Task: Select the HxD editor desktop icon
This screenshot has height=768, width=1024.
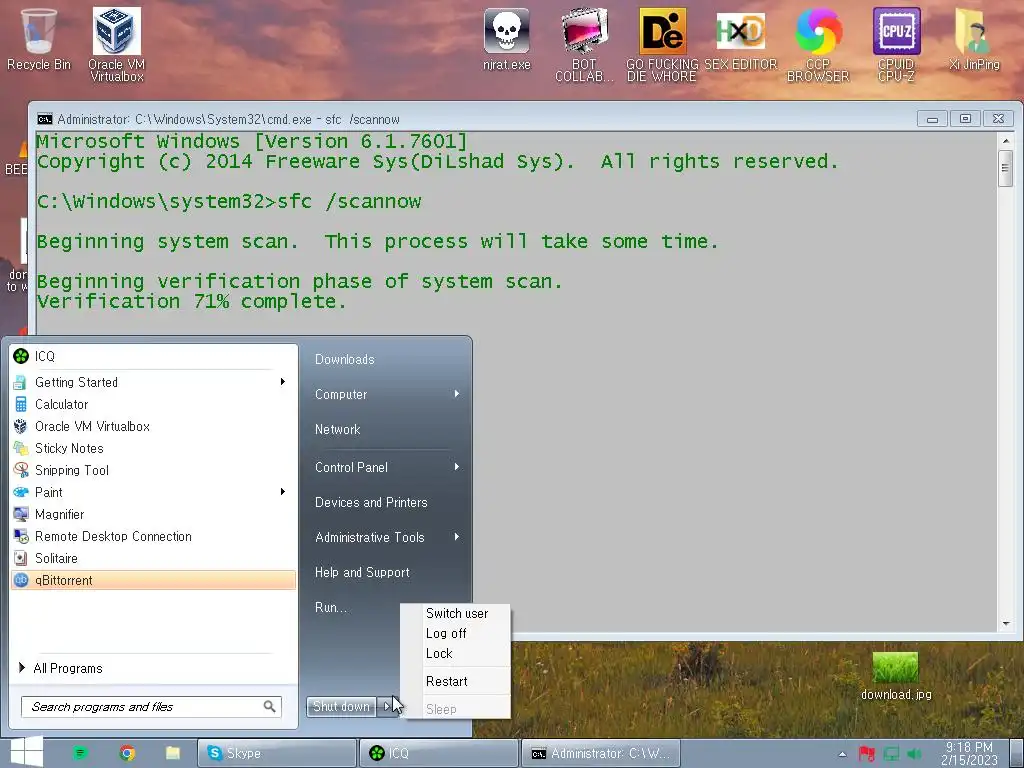Action: [x=740, y=39]
